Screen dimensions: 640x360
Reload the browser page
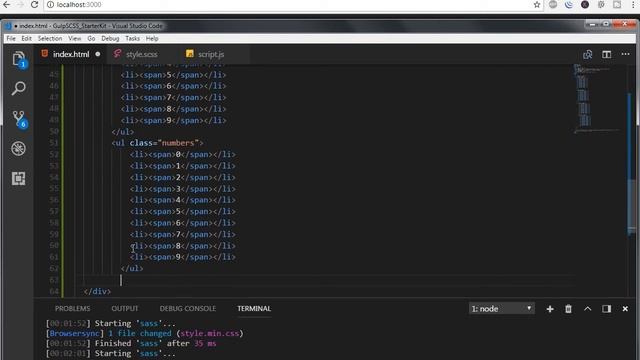pos(35,4)
